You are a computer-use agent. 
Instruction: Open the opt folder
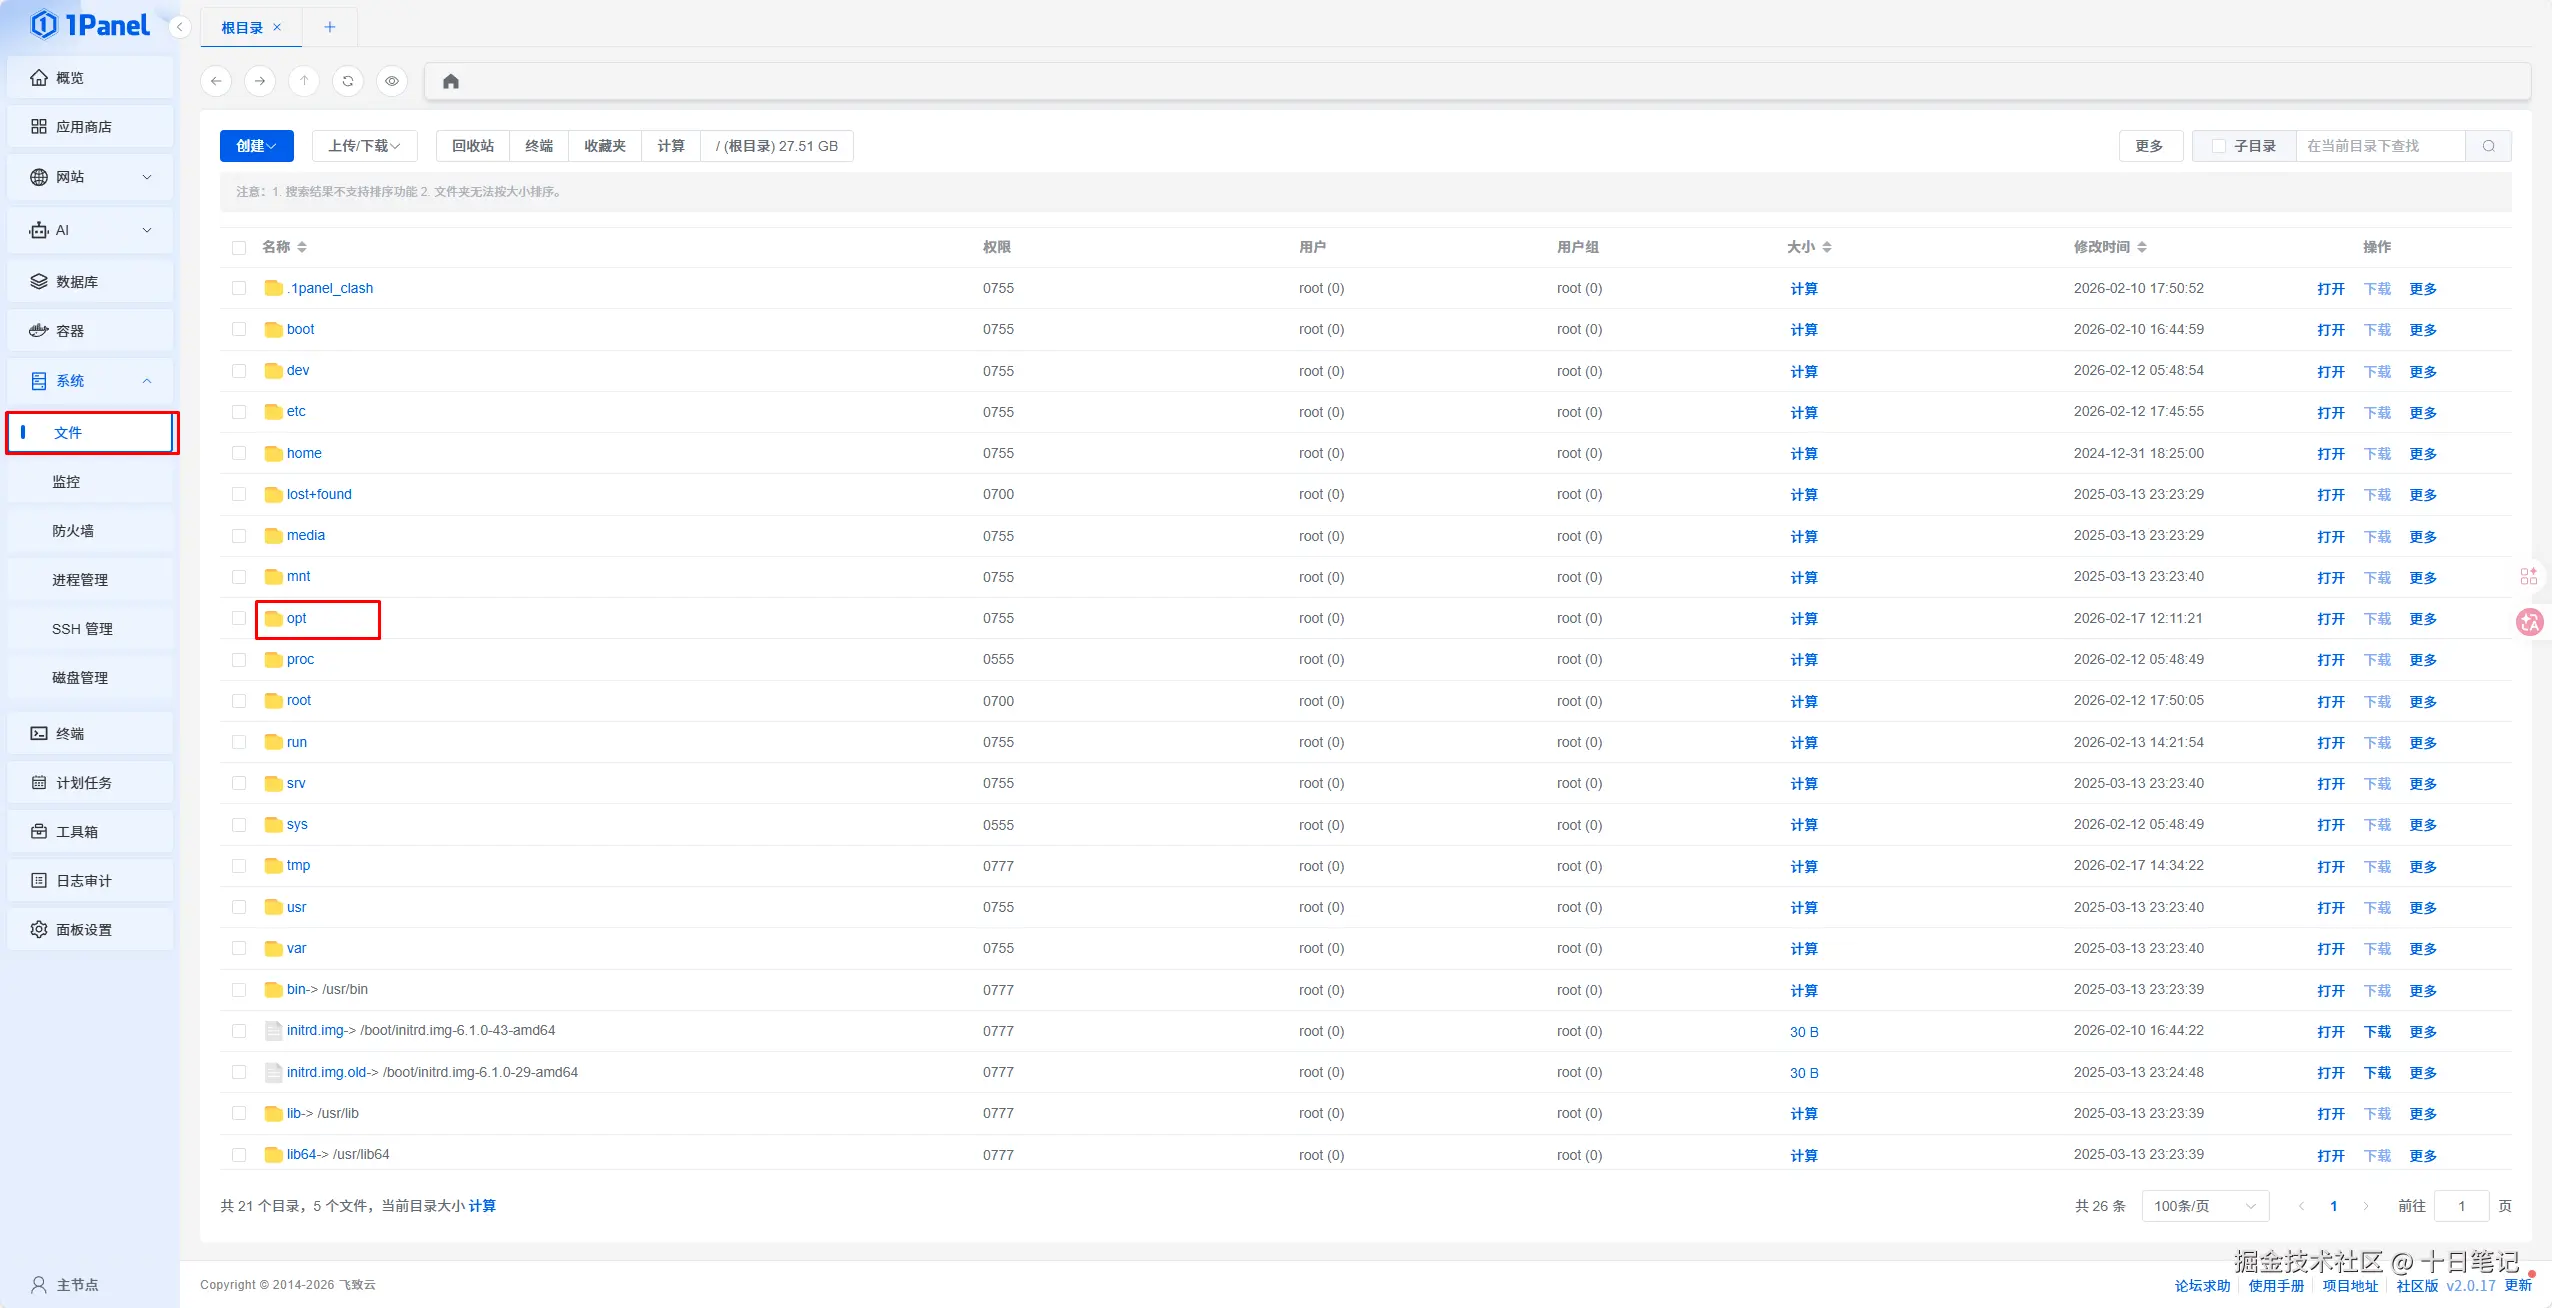tap(296, 618)
